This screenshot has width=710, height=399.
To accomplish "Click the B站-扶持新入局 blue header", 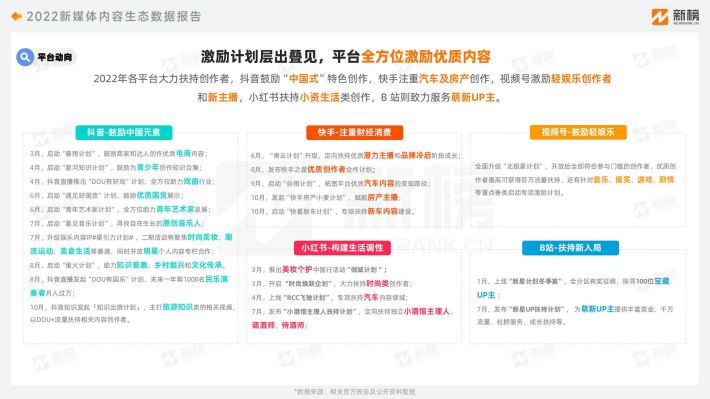I will pyautogui.click(x=570, y=248).
